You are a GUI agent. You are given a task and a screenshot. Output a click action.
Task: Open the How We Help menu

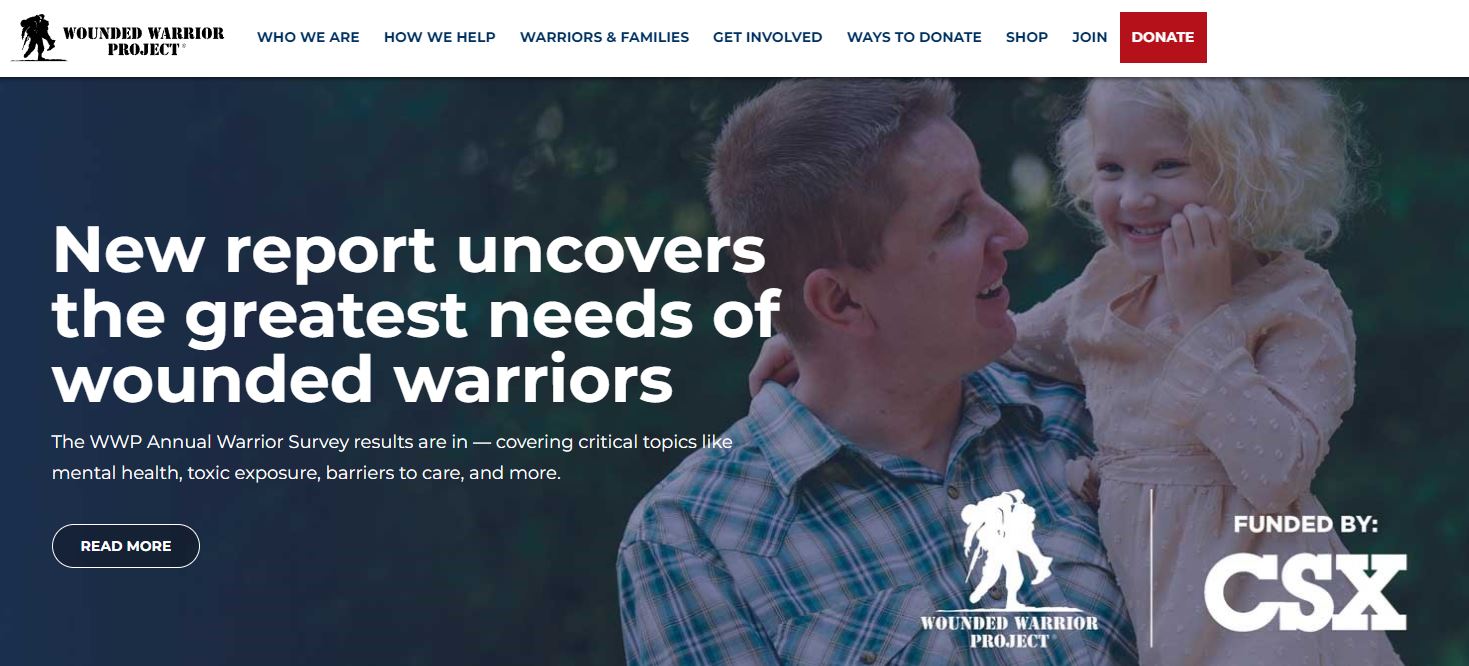coord(440,37)
